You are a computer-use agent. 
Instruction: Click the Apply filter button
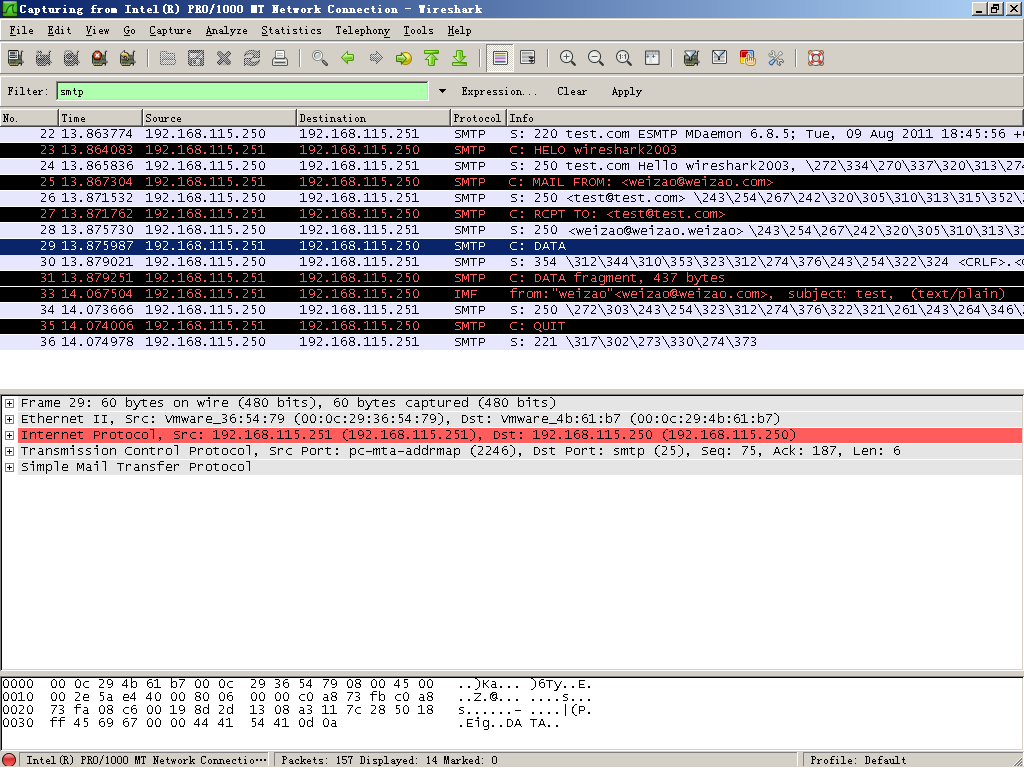coord(626,91)
